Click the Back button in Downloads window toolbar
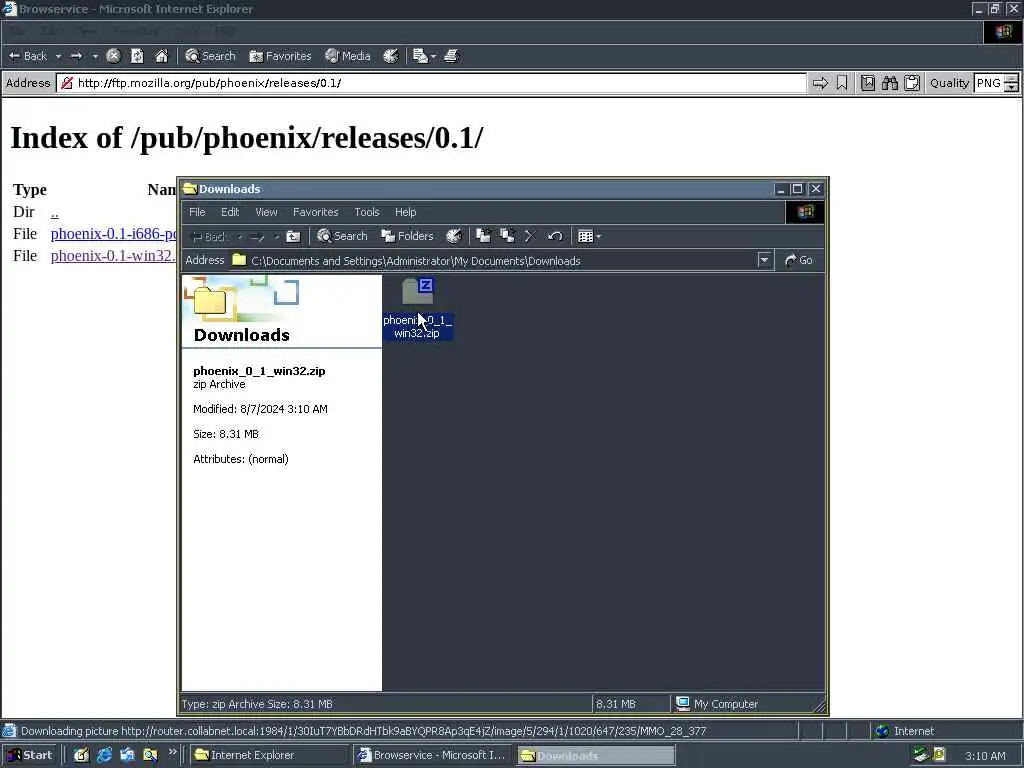 [208, 236]
